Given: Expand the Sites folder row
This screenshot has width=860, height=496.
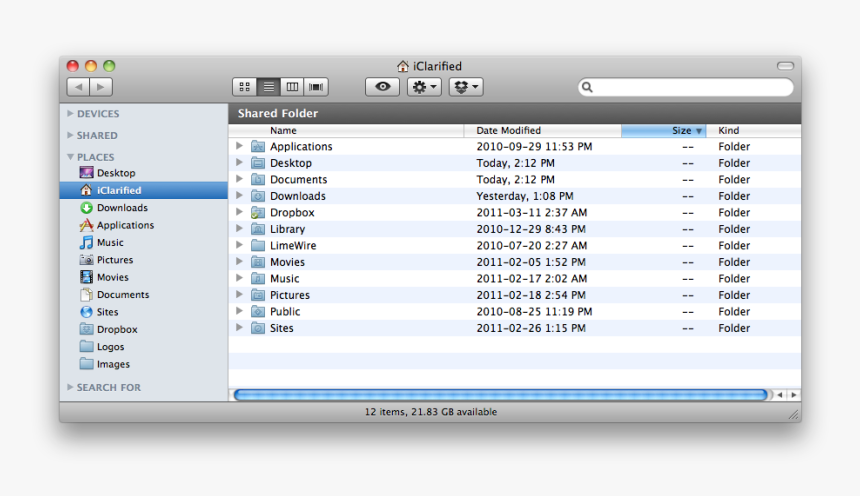Looking at the screenshot, I should coord(239,327).
